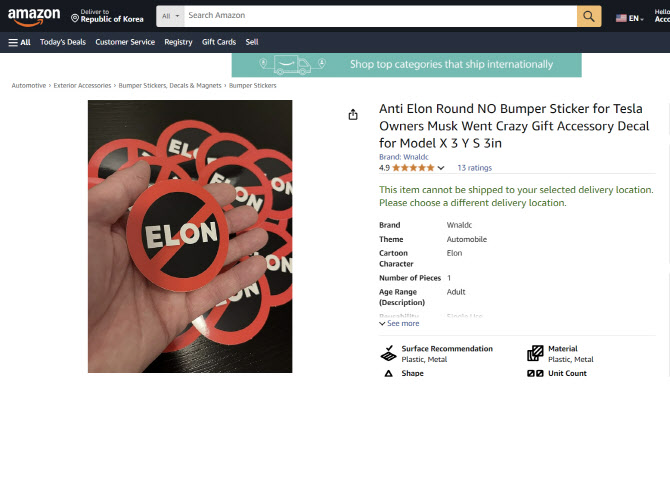Open Customer Service menu item
The height and width of the screenshot is (504, 670).
(125, 42)
